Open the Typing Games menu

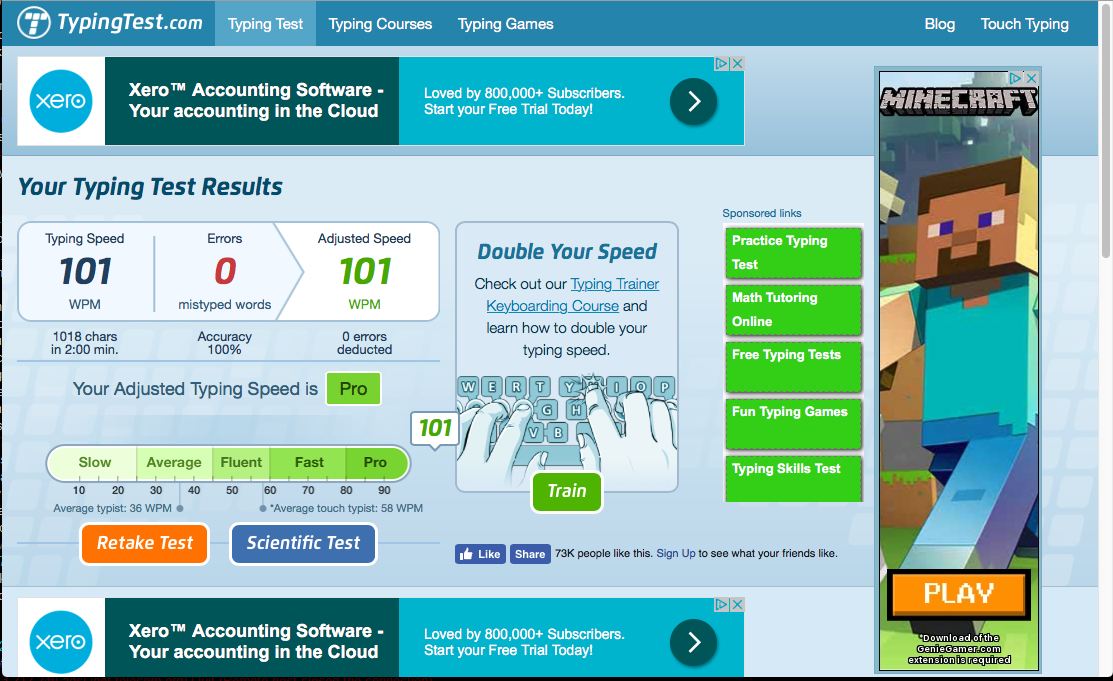point(505,23)
